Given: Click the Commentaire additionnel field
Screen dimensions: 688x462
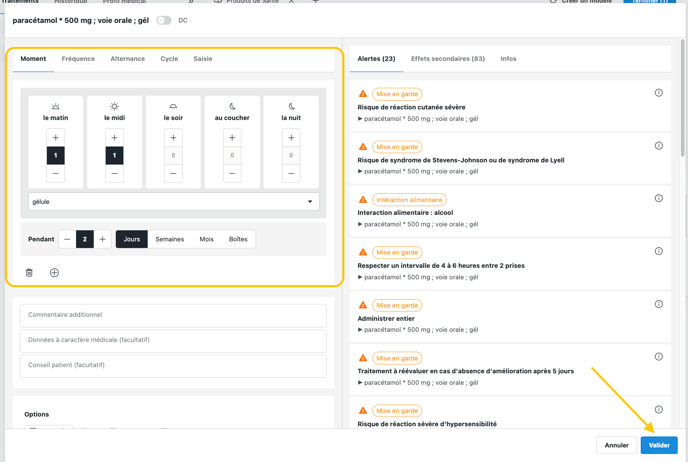Looking at the screenshot, I should tap(173, 315).
